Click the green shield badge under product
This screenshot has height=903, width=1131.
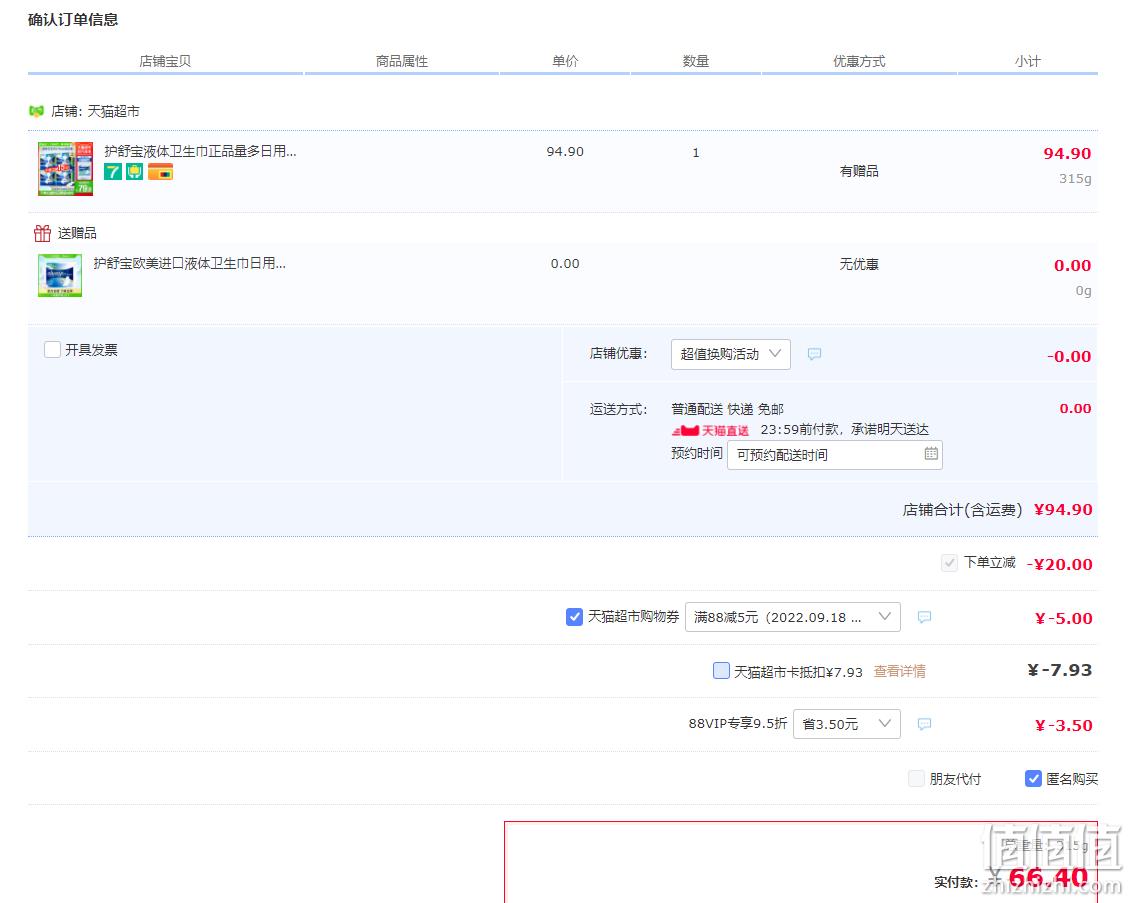tap(135, 172)
